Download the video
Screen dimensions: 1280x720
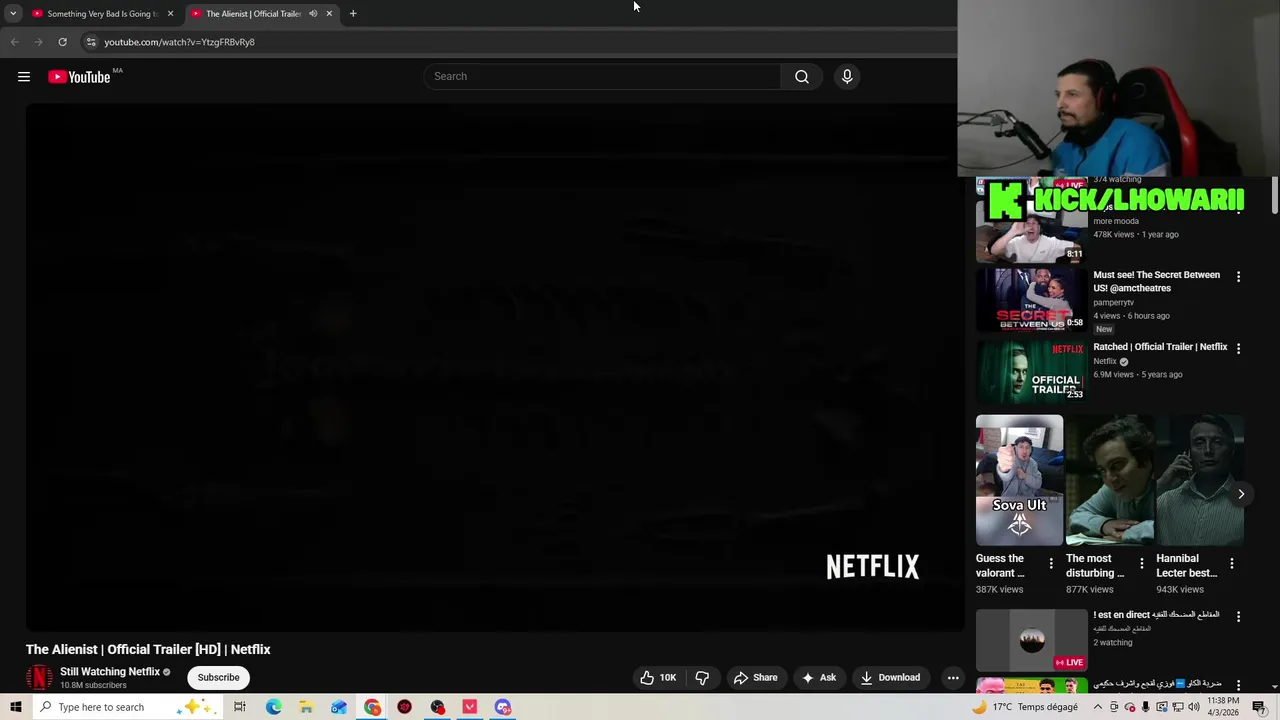[x=890, y=677]
